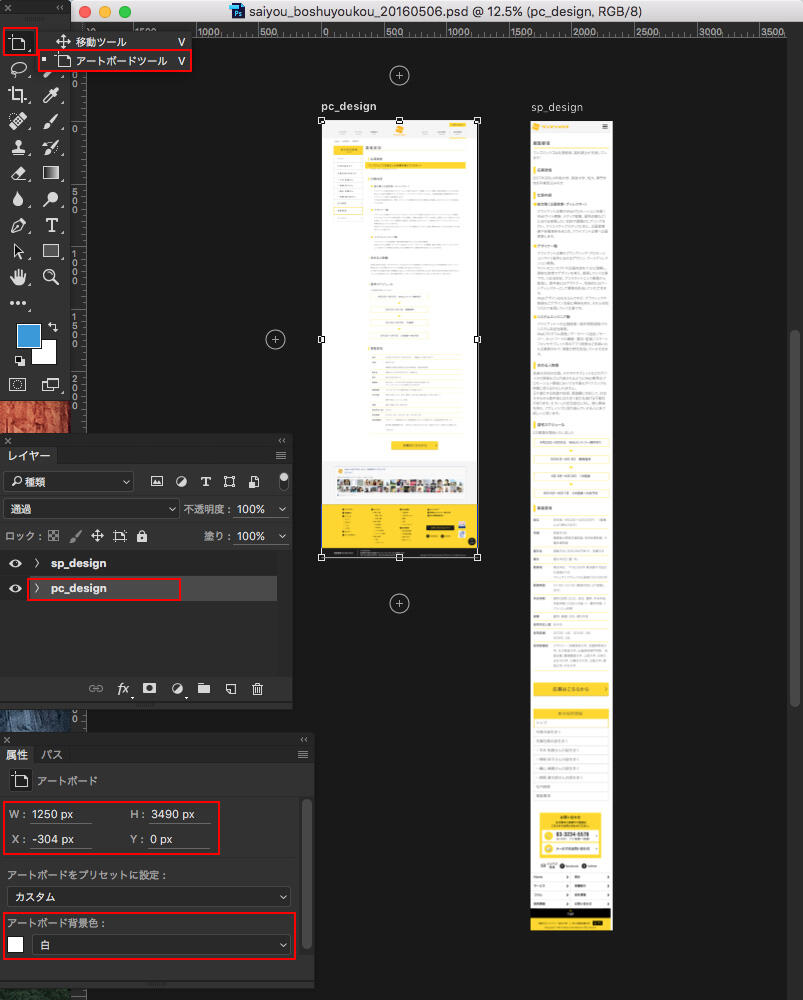803x1000 pixels.
Task: Hide the sp_design artboard layer
Action: [15, 563]
